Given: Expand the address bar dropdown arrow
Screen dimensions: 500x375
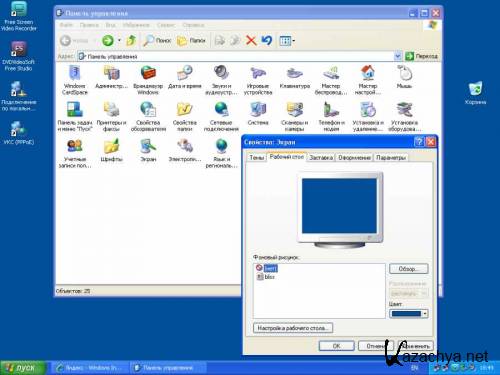Looking at the screenshot, I should click(x=397, y=56).
